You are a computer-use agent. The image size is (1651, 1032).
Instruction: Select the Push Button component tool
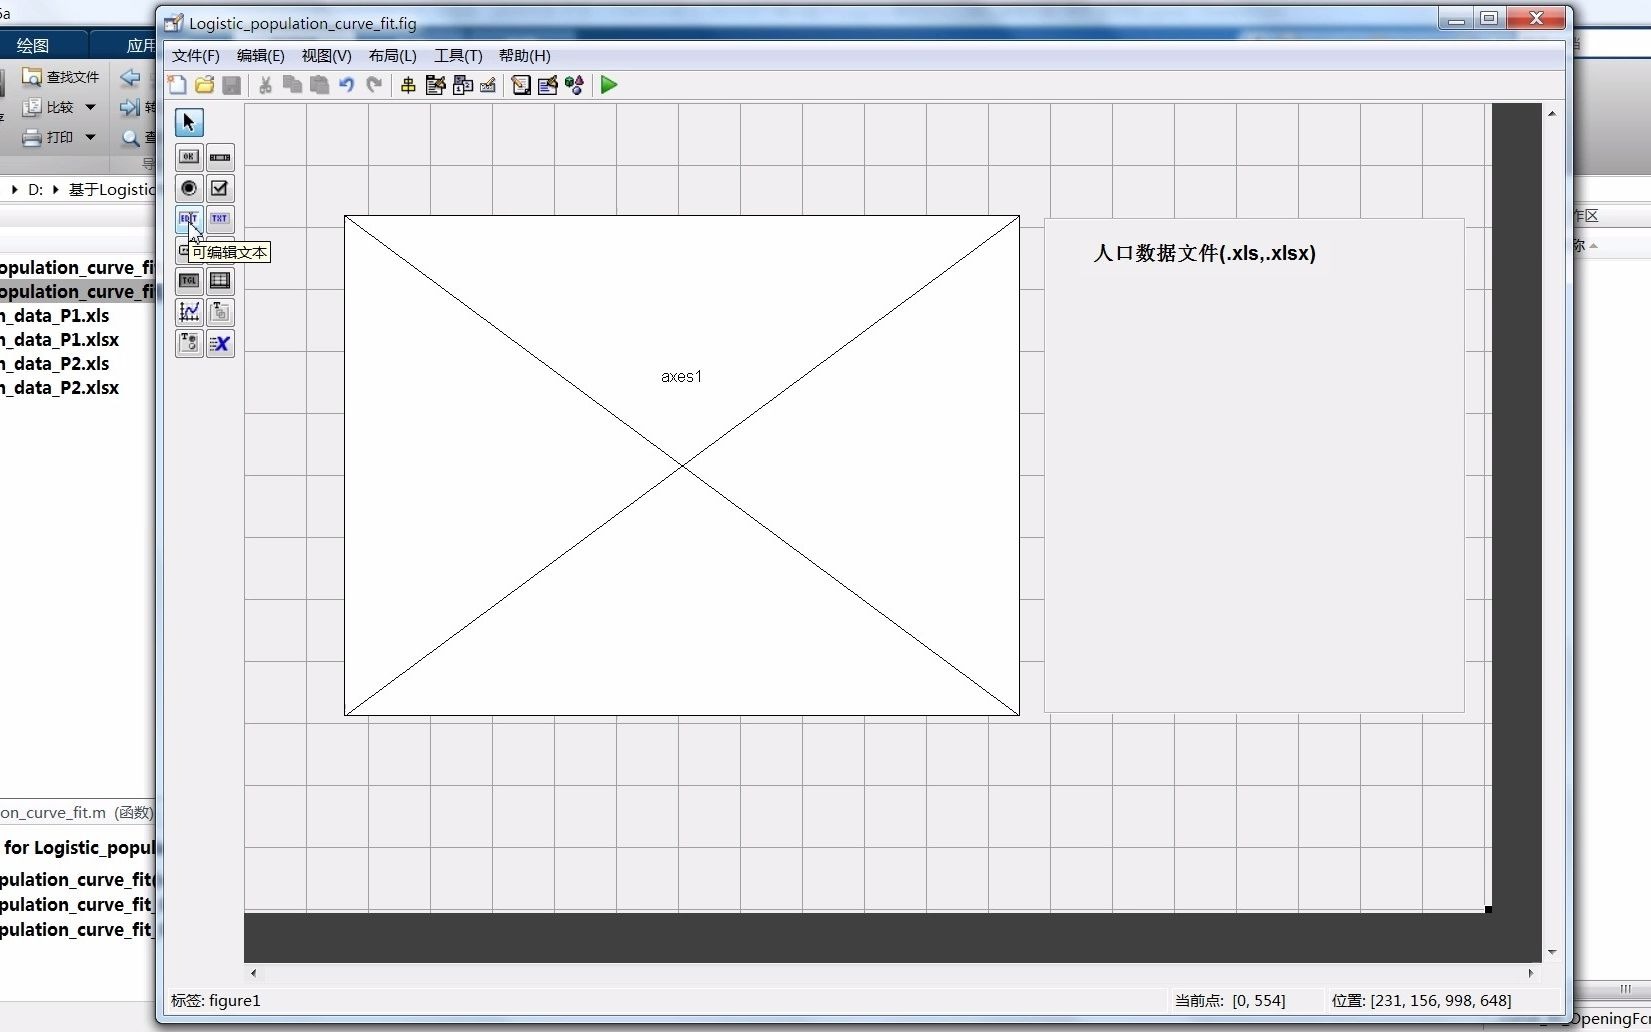189,157
